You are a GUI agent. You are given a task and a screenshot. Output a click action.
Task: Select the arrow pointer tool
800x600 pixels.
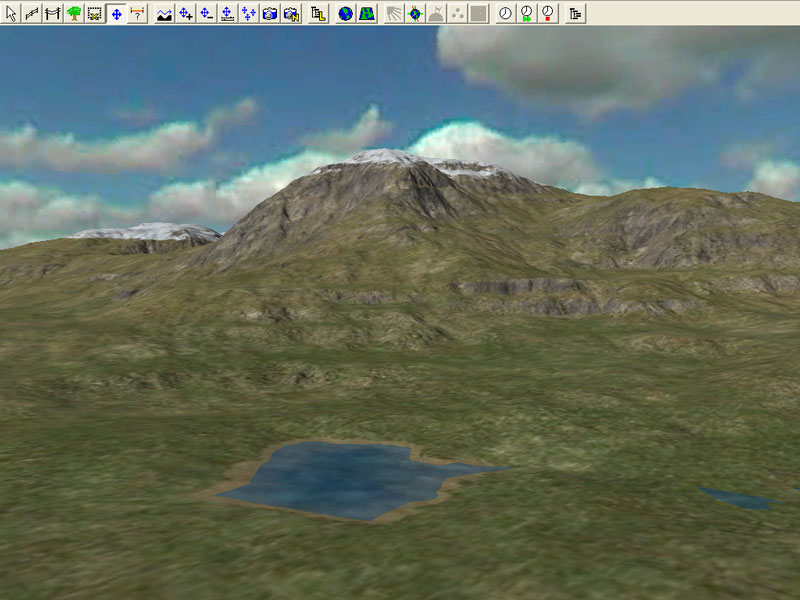pyautogui.click(x=12, y=14)
